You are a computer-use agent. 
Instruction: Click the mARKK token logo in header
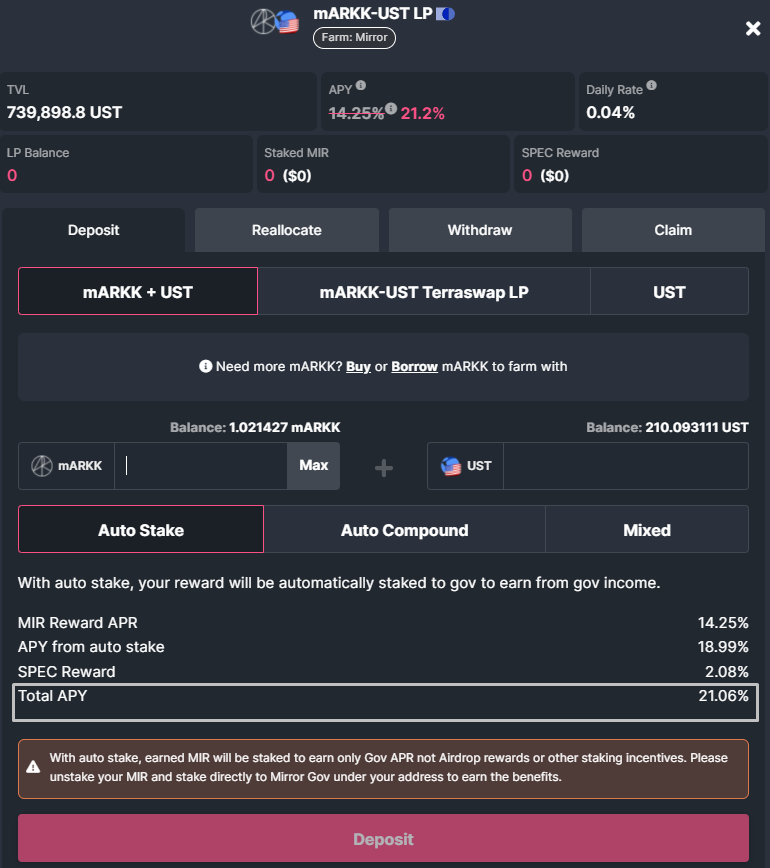[x=264, y=22]
